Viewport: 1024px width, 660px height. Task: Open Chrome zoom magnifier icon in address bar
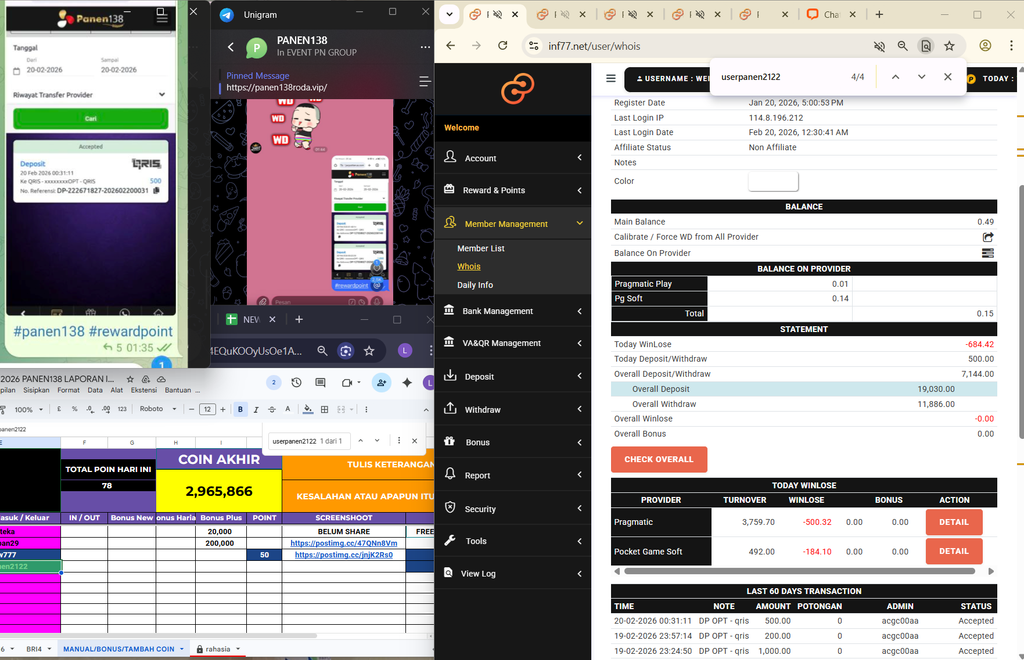point(903,46)
